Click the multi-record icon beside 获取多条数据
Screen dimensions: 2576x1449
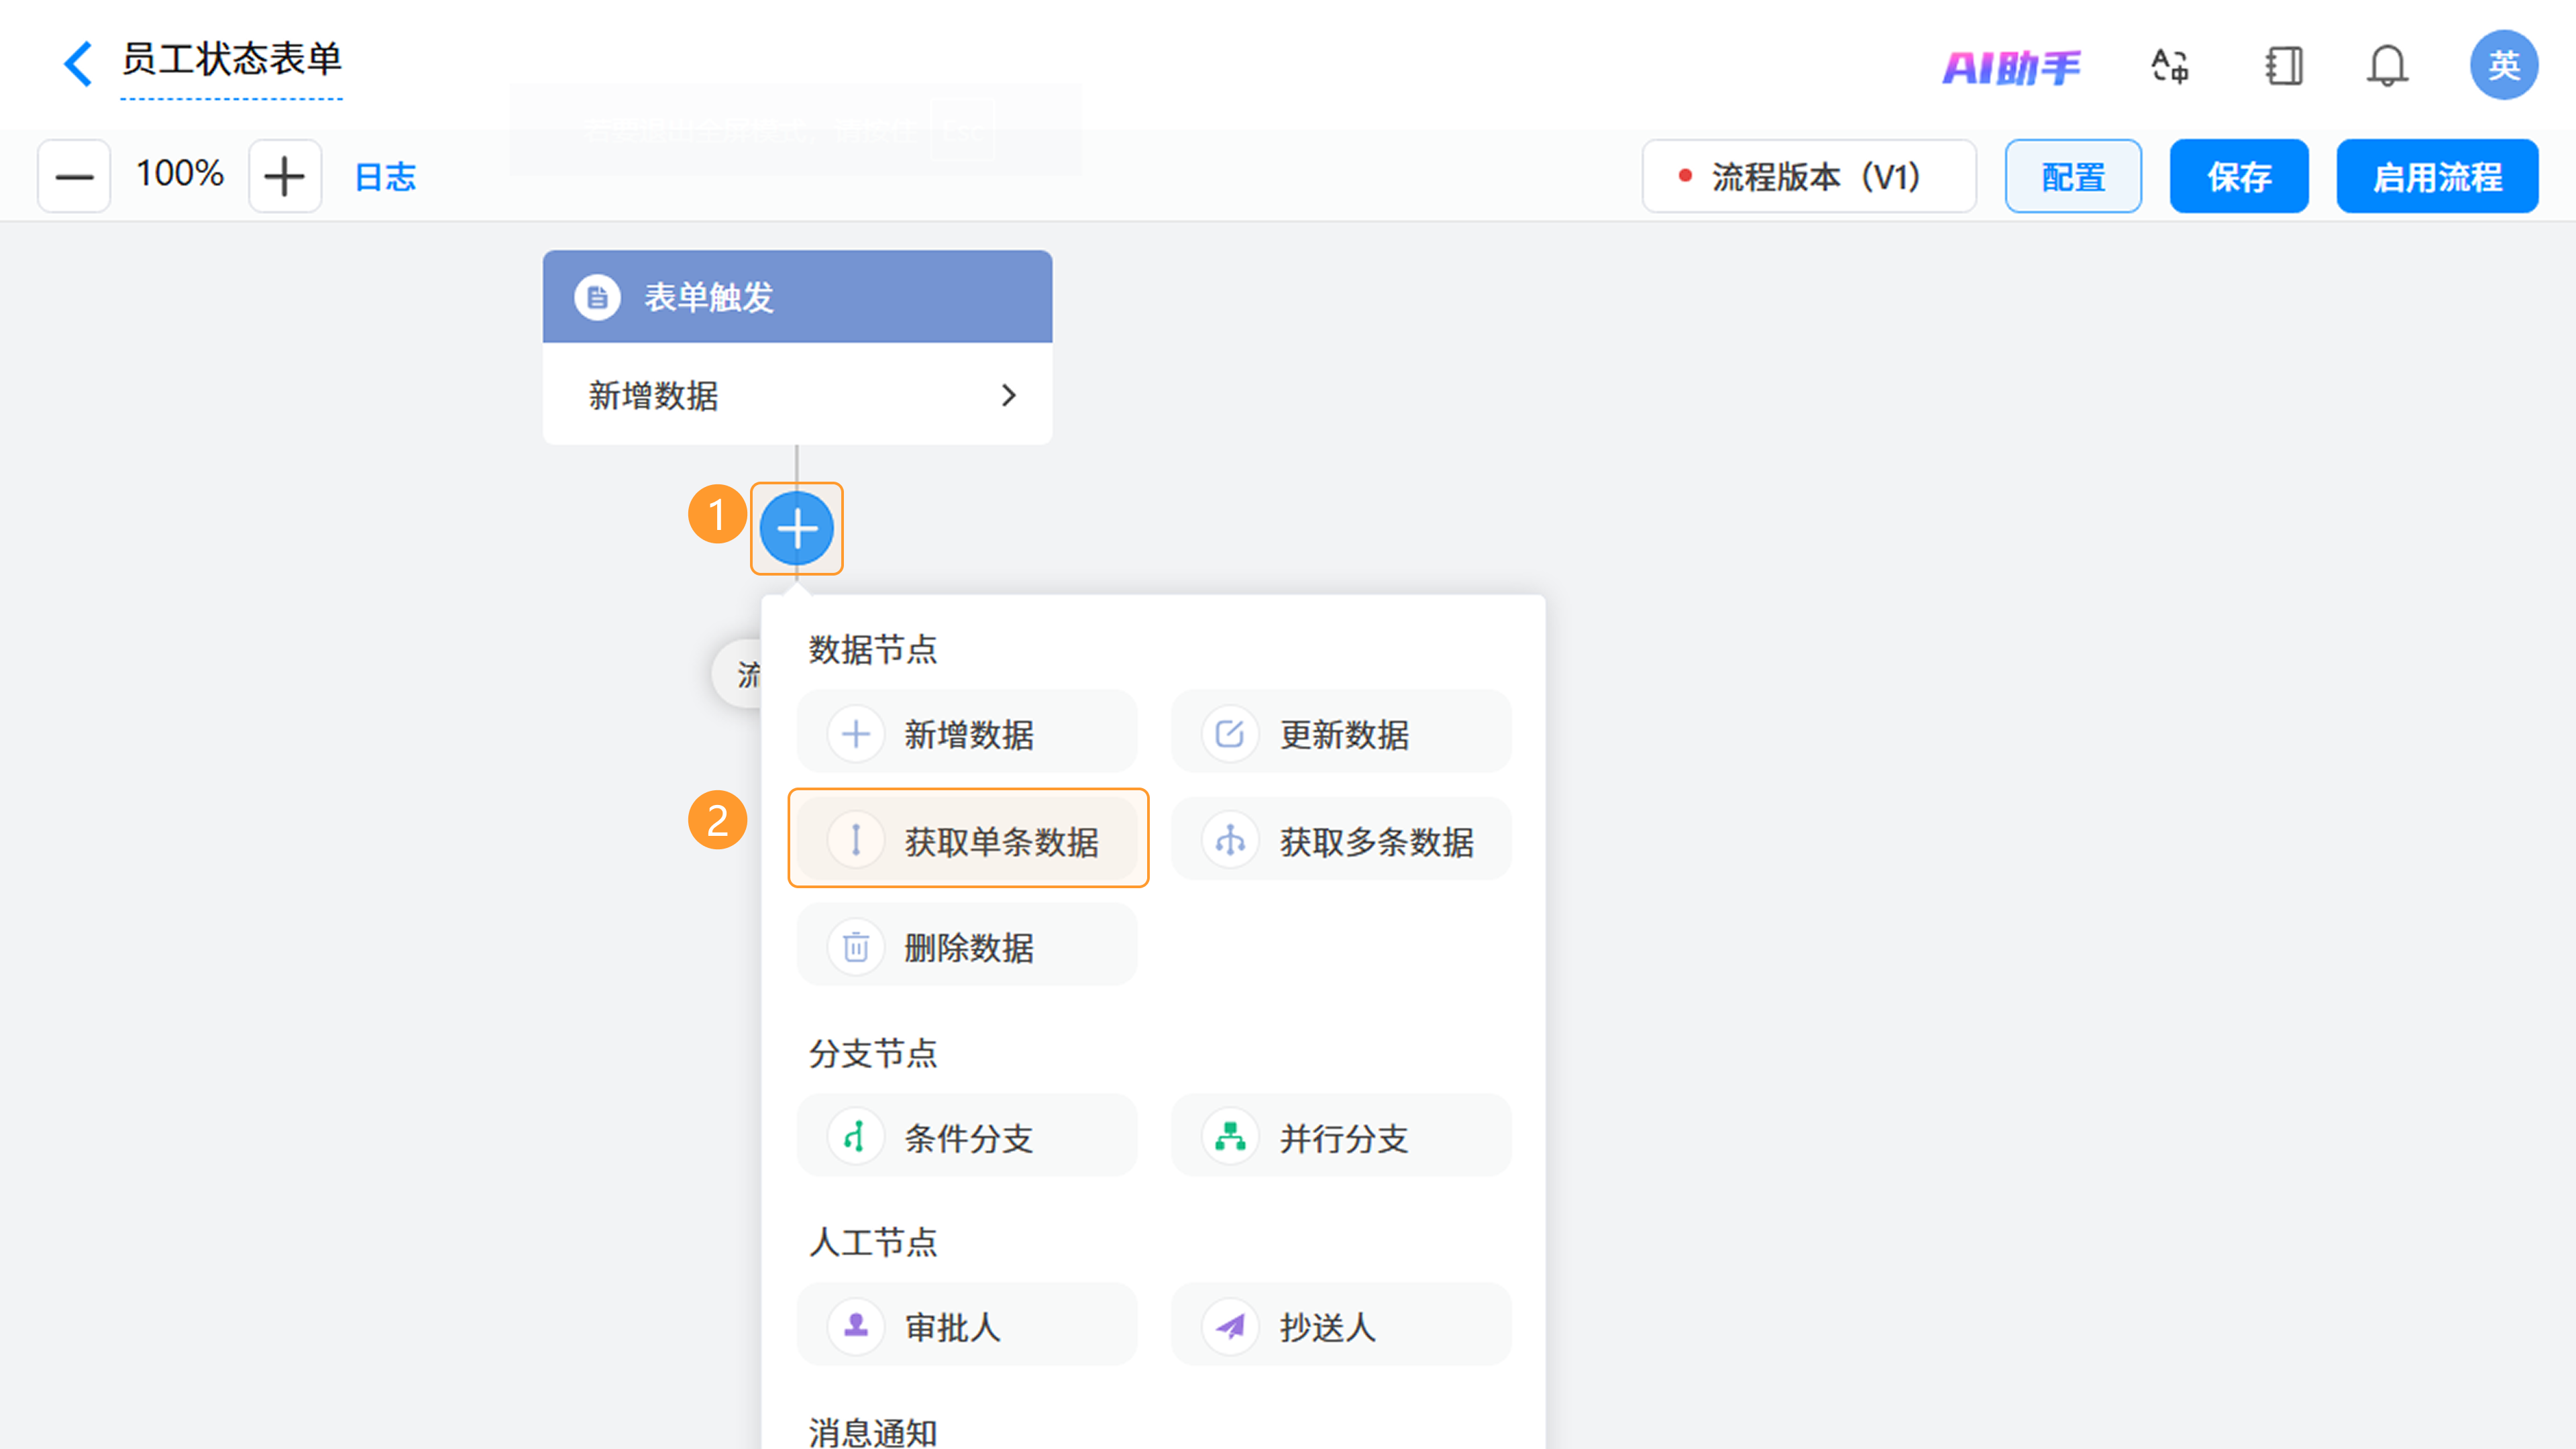(x=1230, y=840)
